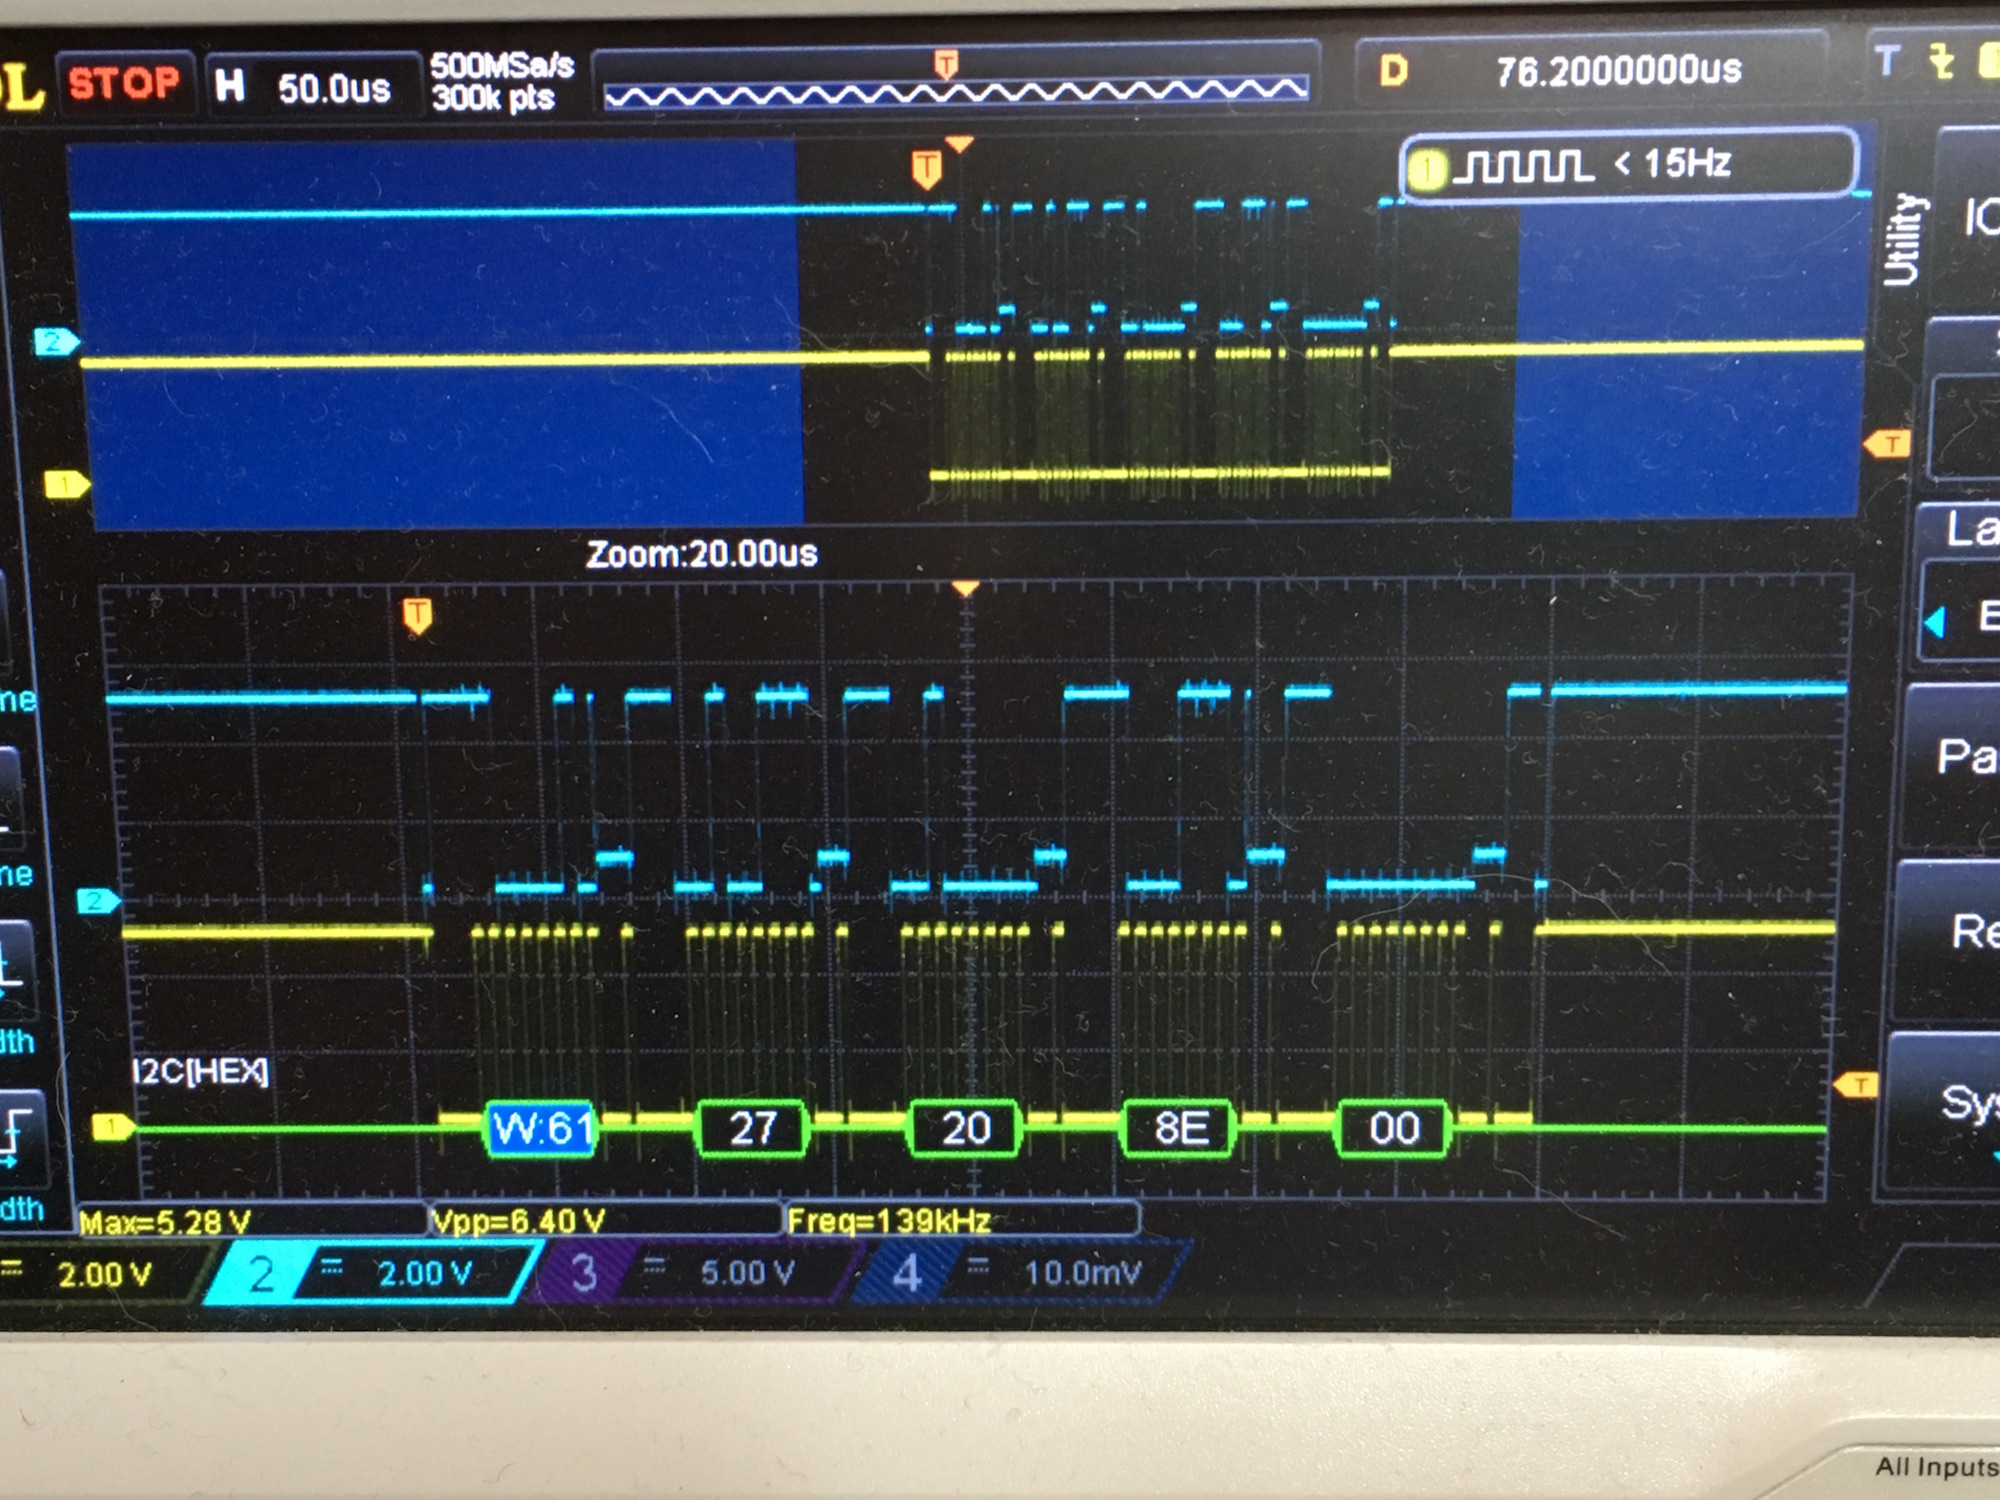Screen dimensions: 2000x1500
Task: Select the decoded W:61 address packet
Action: [x=541, y=1129]
